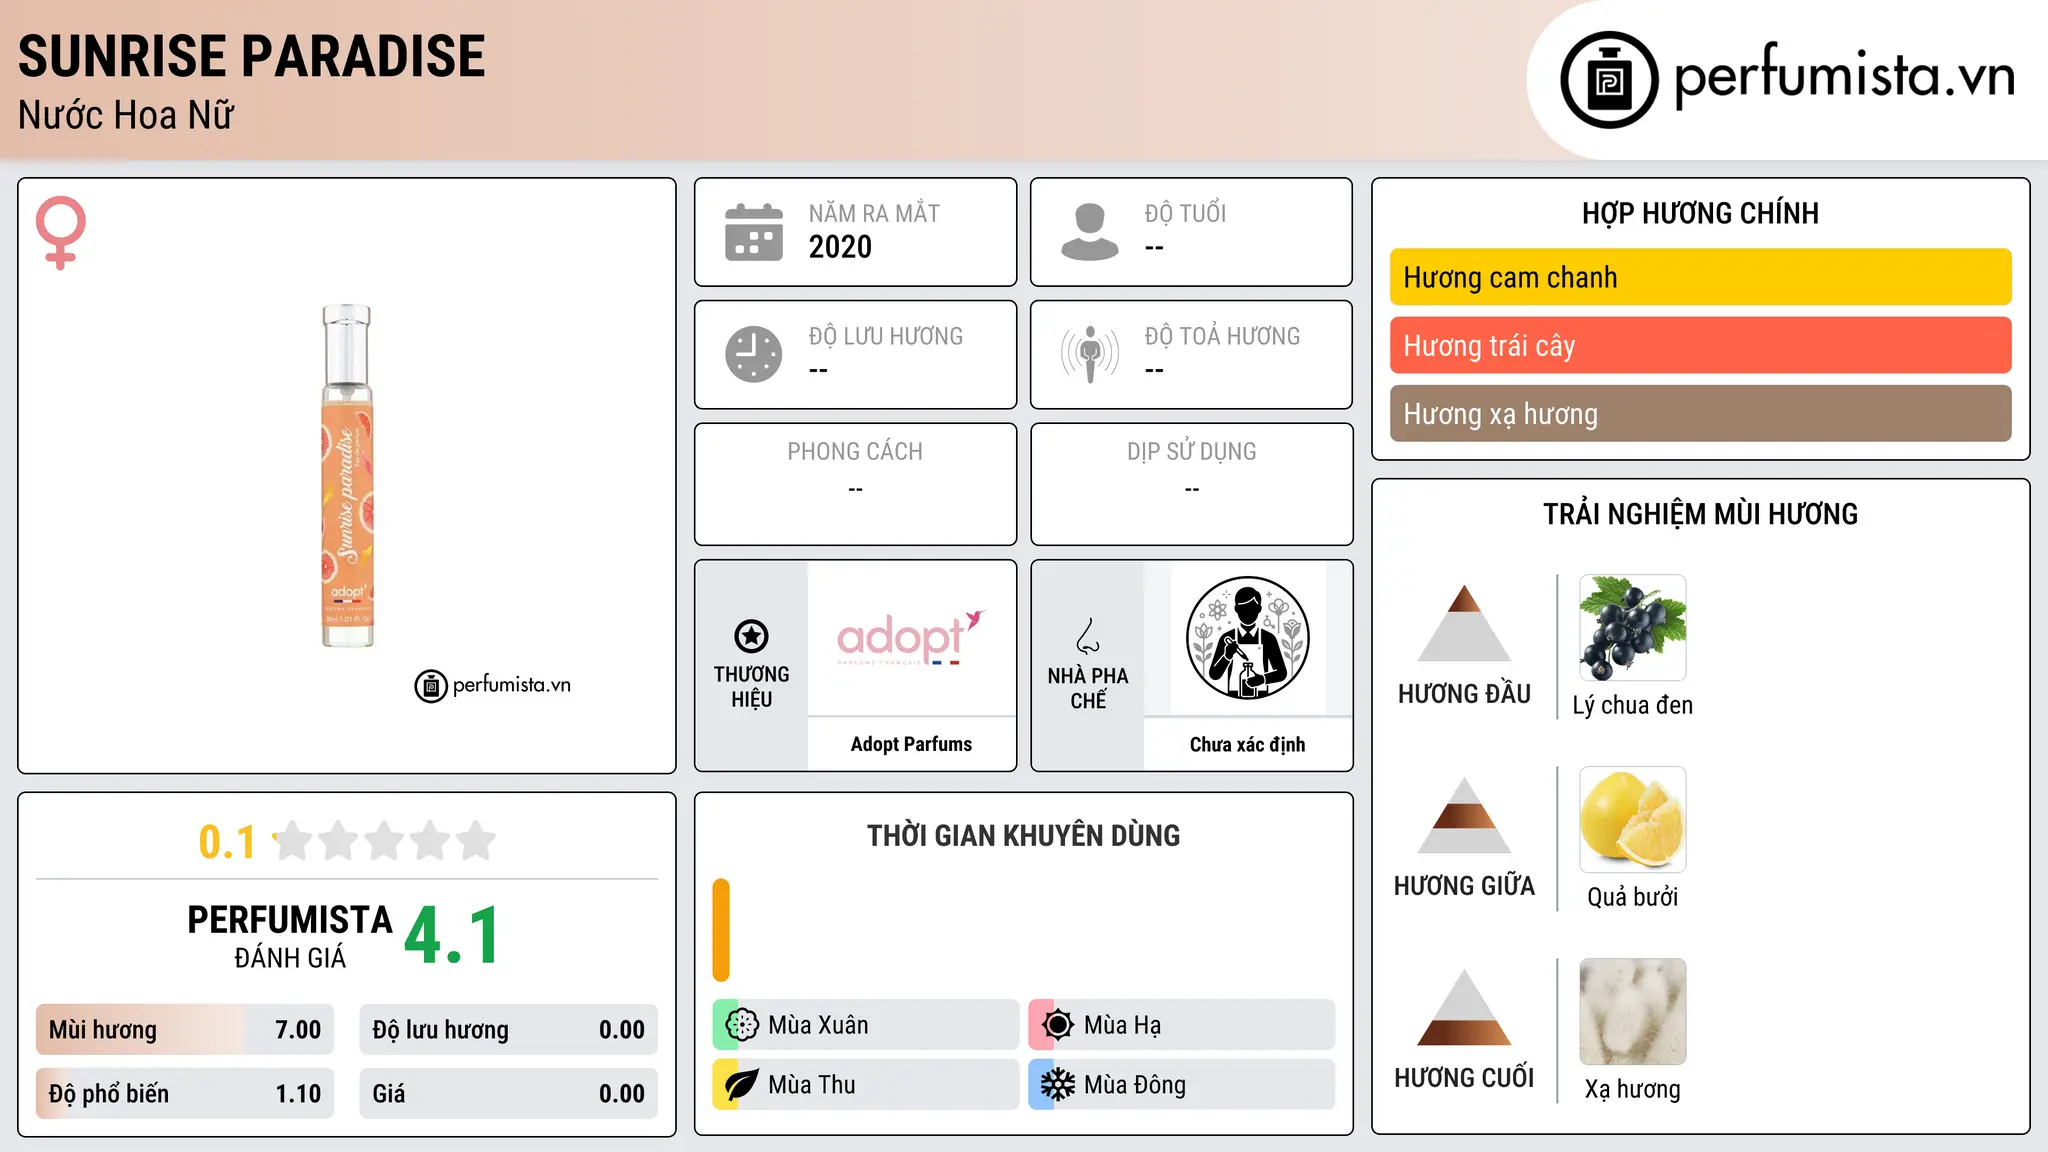Select the Mùa Đông season button
2048x1152 pixels.
tap(1182, 1085)
